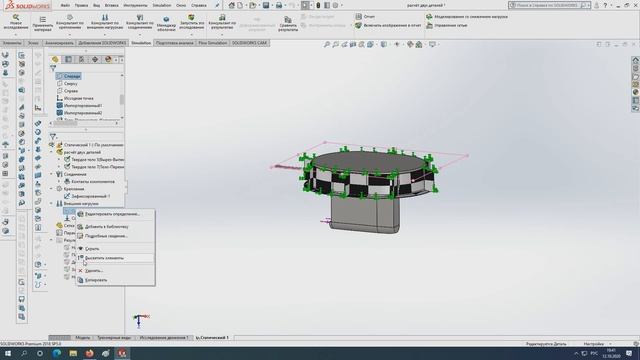640x360 pixels.
Task: Click the Save icon in top toolbar
Action: tap(266, 5)
